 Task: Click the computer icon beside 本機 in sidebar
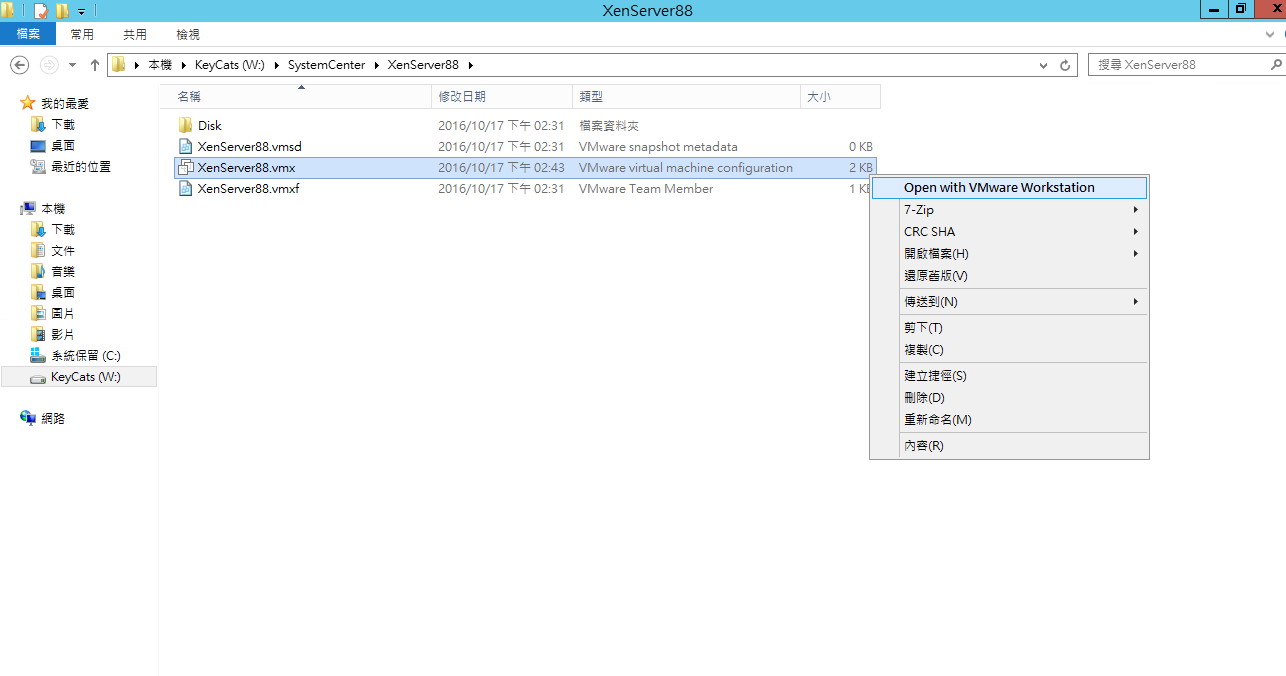28,208
